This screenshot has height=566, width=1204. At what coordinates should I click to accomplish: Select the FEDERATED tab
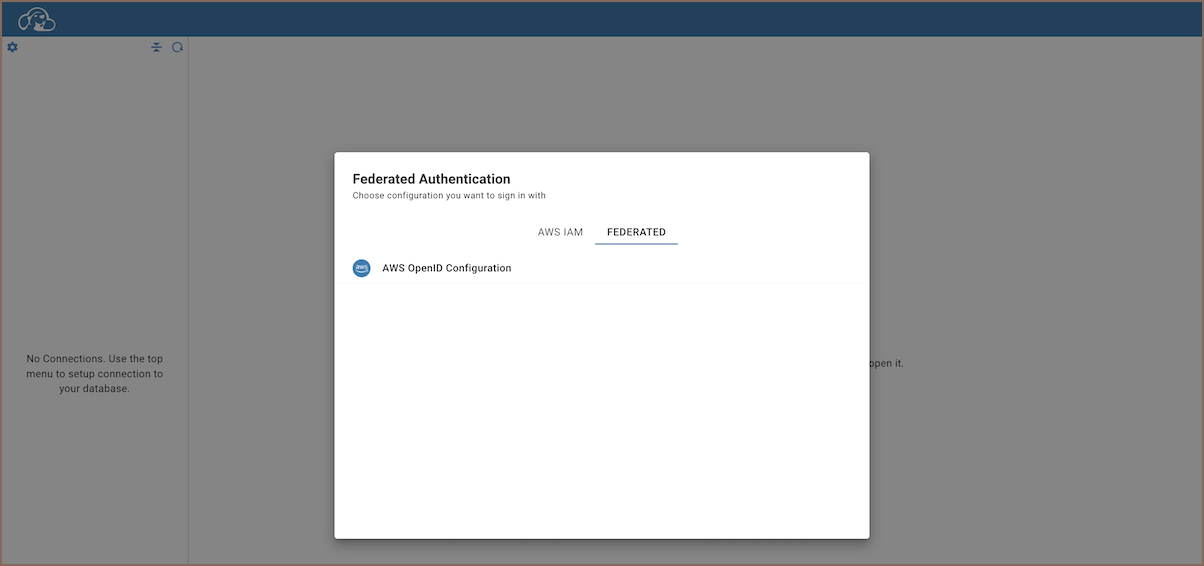pos(636,232)
